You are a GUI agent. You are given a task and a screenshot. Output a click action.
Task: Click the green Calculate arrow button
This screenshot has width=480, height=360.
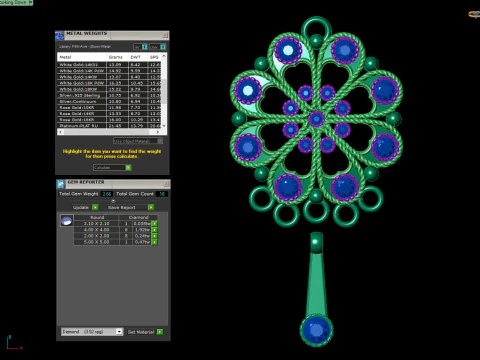(x=128, y=167)
